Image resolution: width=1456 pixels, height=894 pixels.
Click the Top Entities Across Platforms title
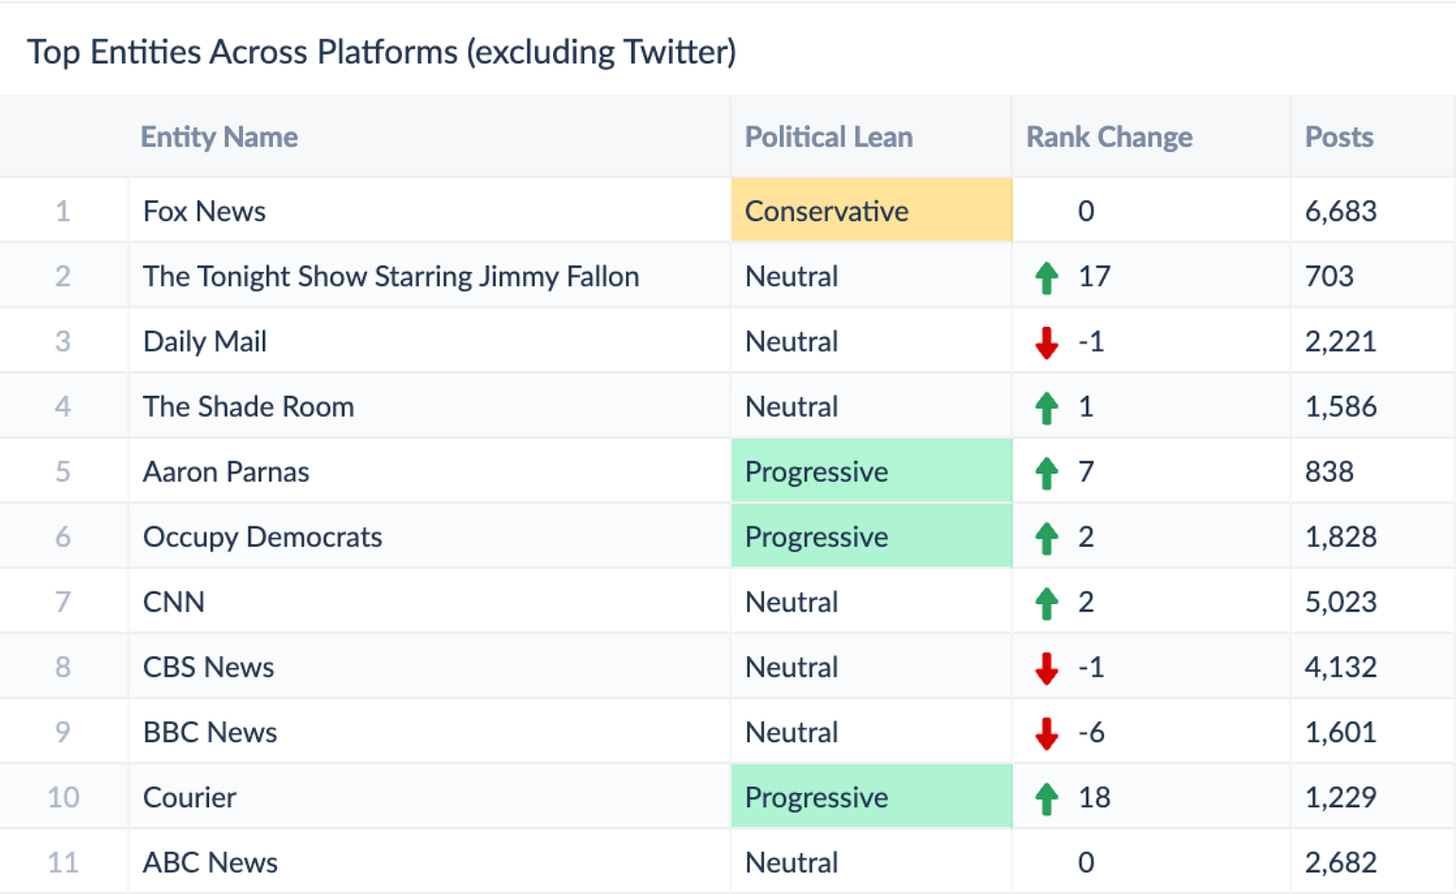coord(381,52)
